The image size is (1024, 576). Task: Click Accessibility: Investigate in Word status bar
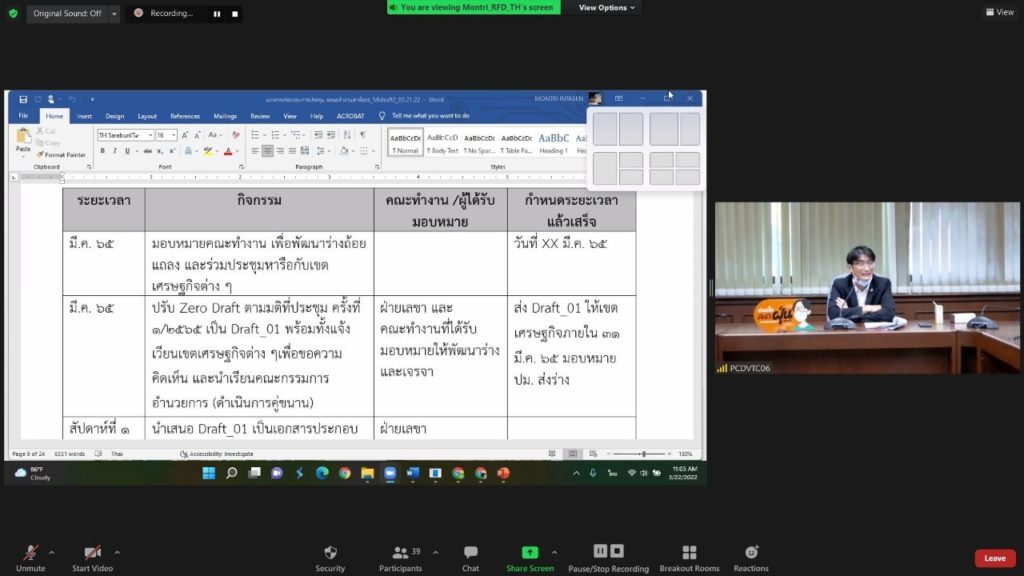tap(217, 454)
